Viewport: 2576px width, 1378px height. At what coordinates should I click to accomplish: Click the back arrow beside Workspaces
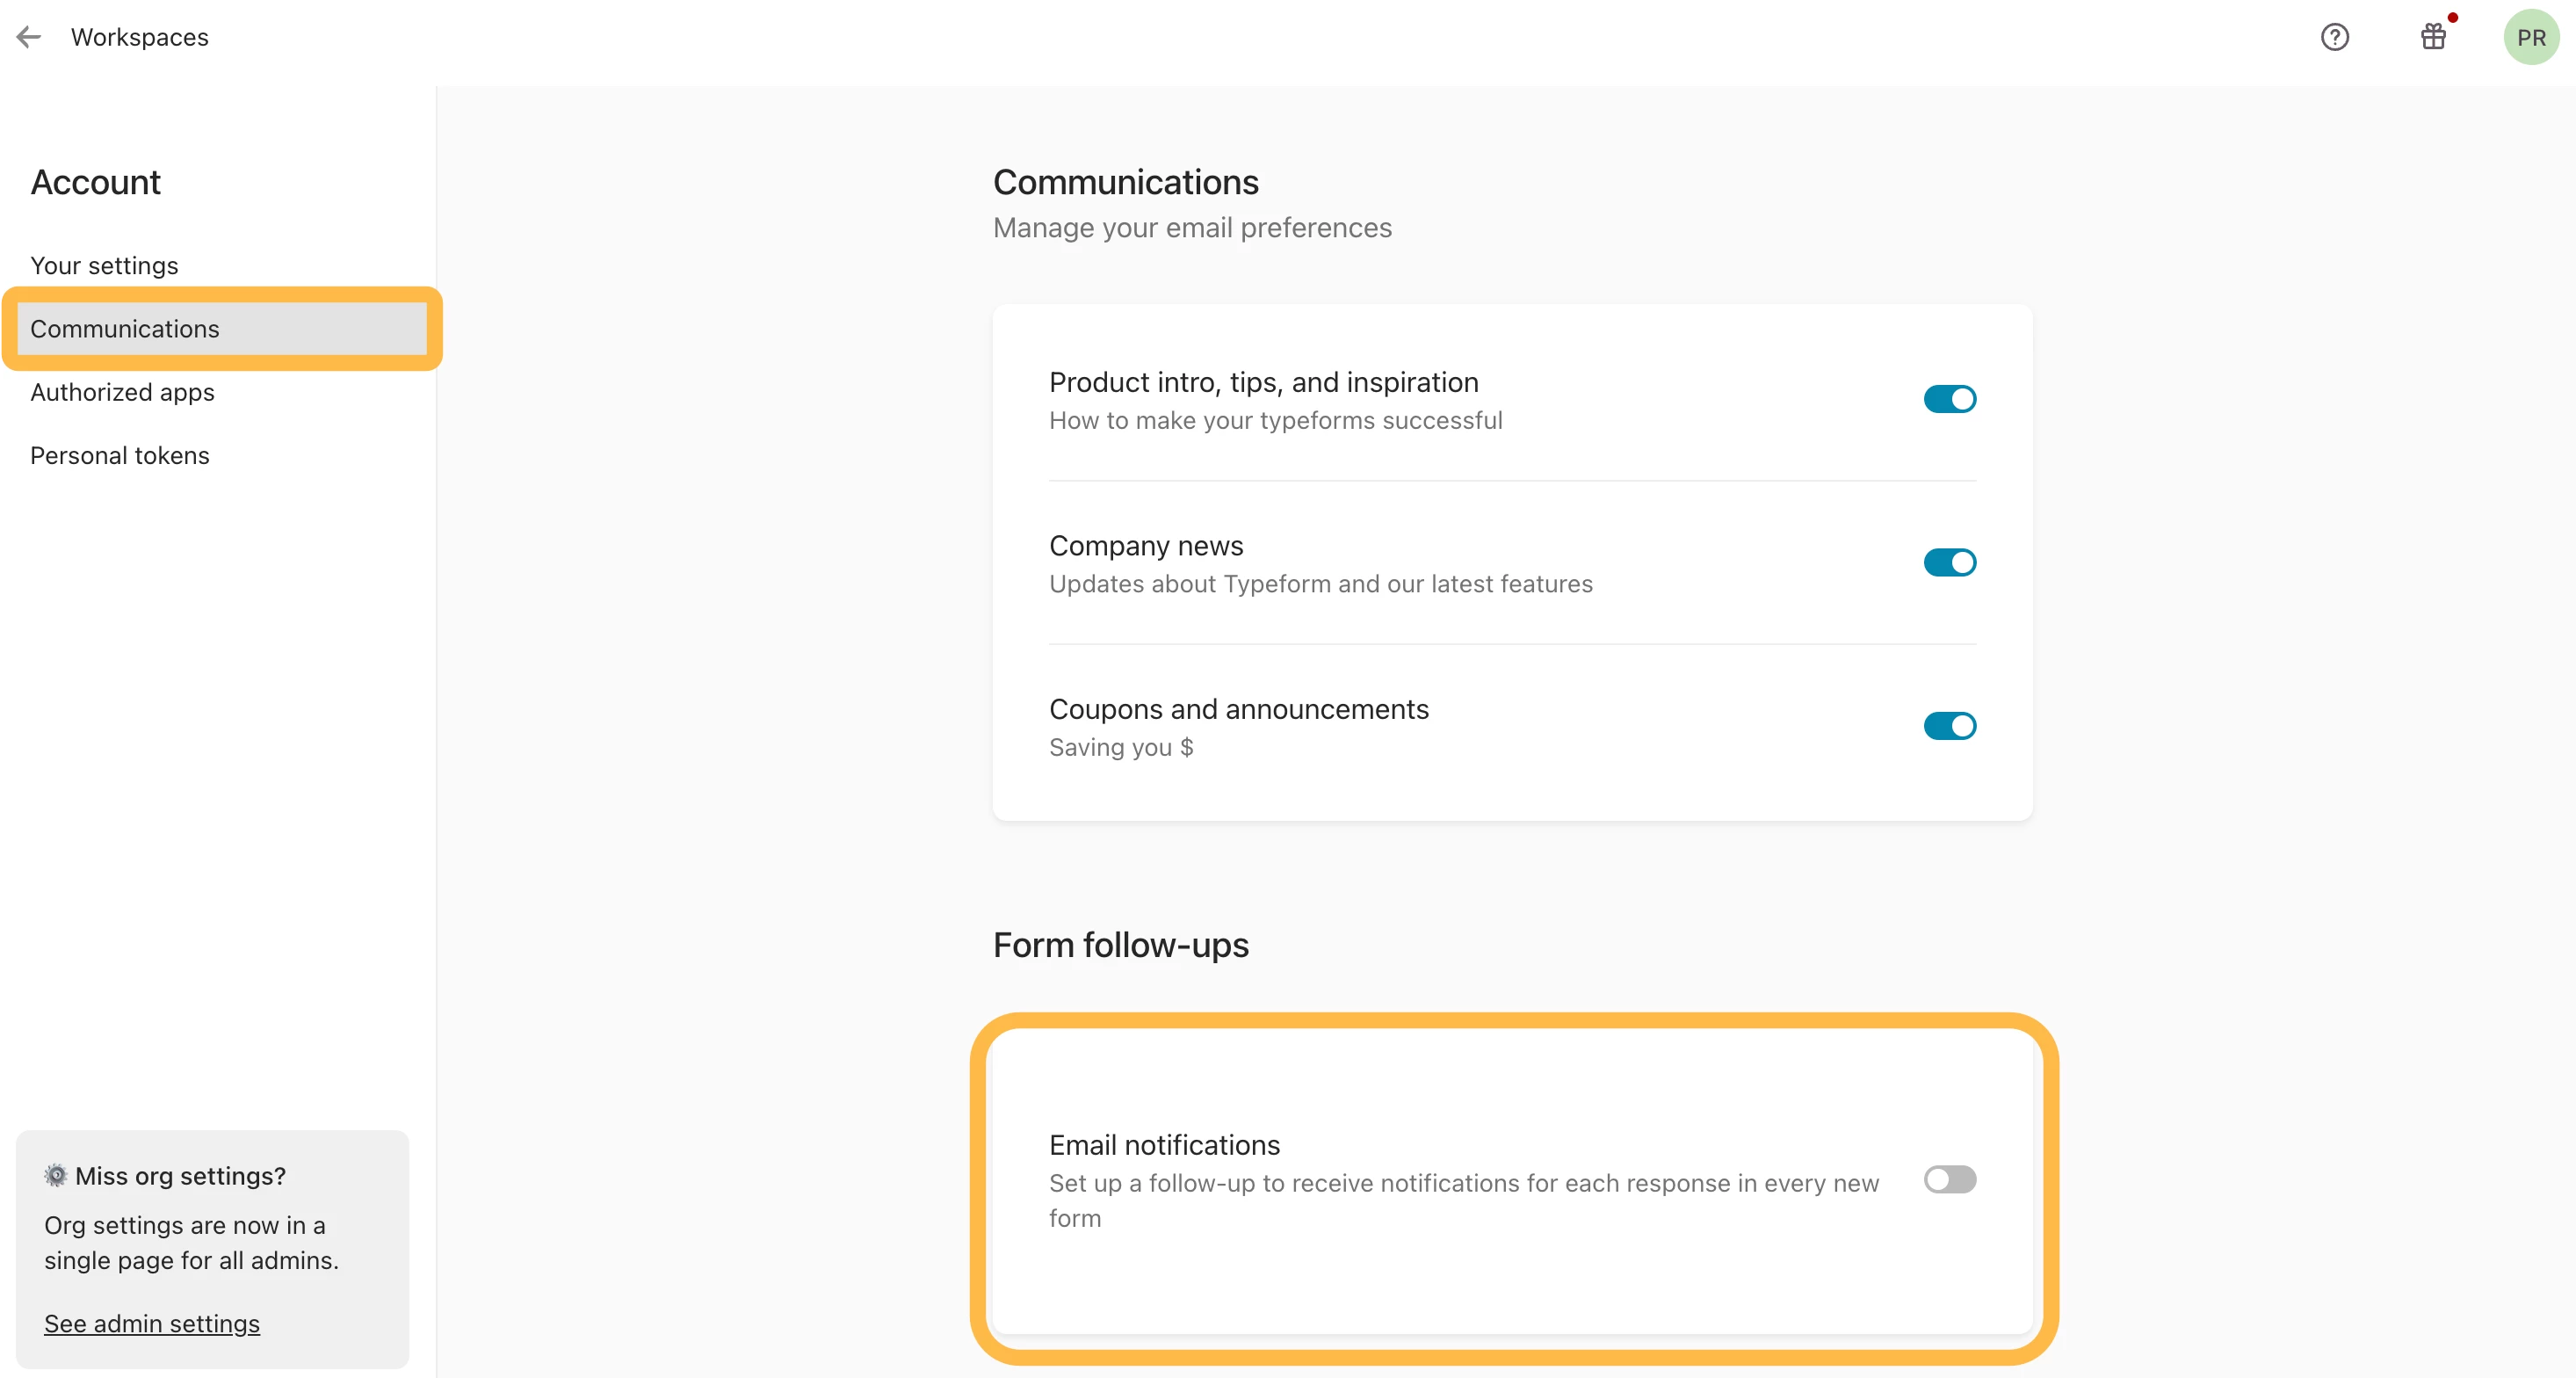tap(29, 37)
